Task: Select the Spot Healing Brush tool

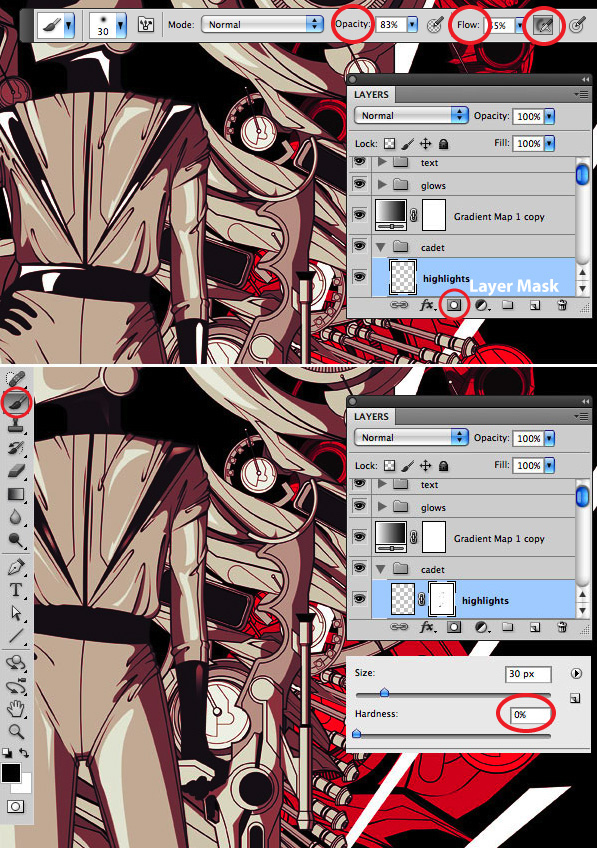Action: [16, 379]
